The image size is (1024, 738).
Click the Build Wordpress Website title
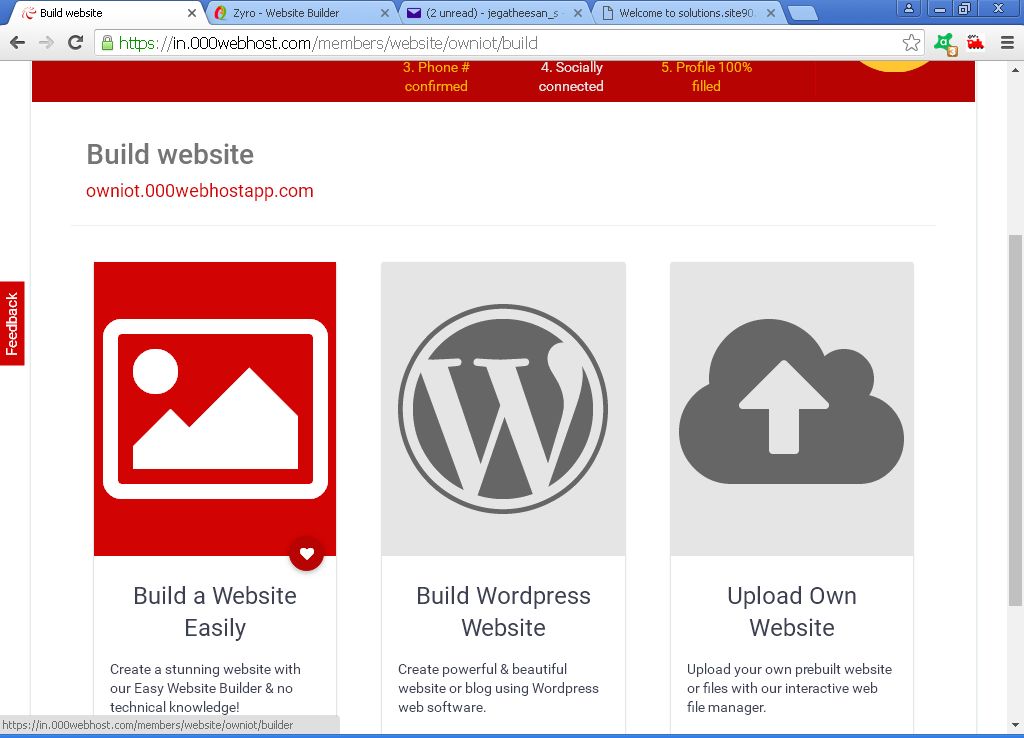(x=504, y=611)
